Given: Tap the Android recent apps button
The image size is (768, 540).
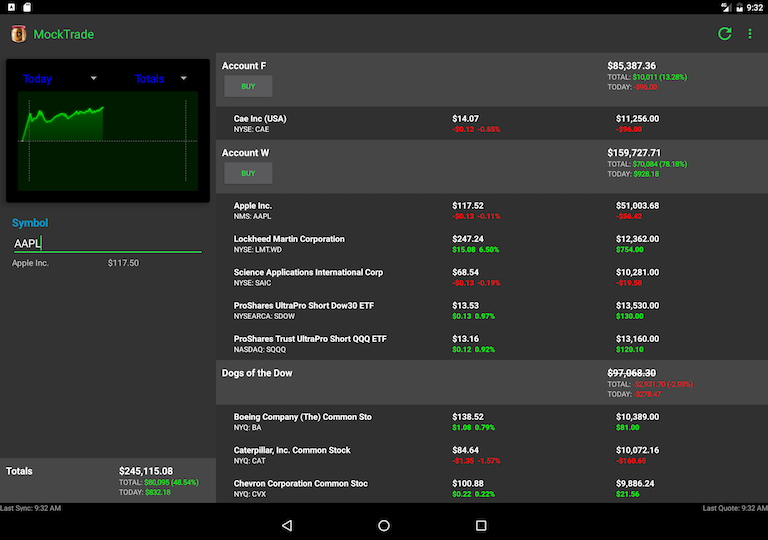Looking at the screenshot, I should click(x=481, y=525).
